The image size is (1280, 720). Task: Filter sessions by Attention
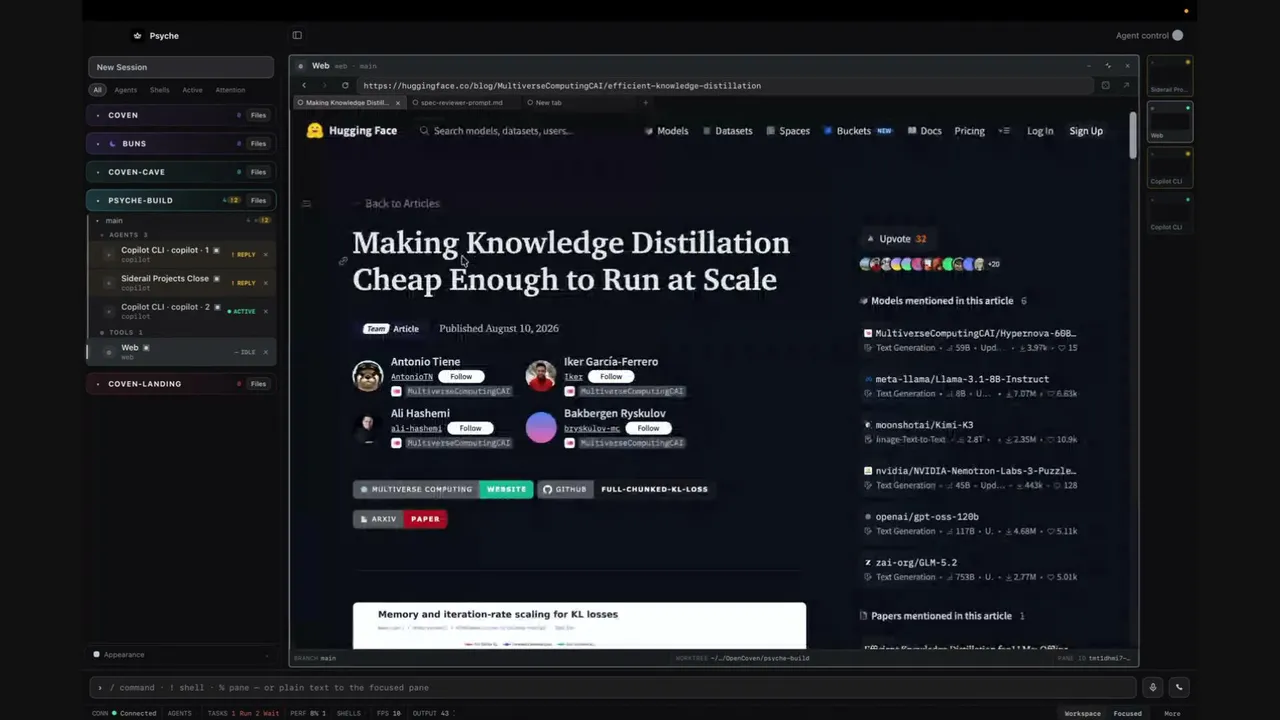coord(230,90)
